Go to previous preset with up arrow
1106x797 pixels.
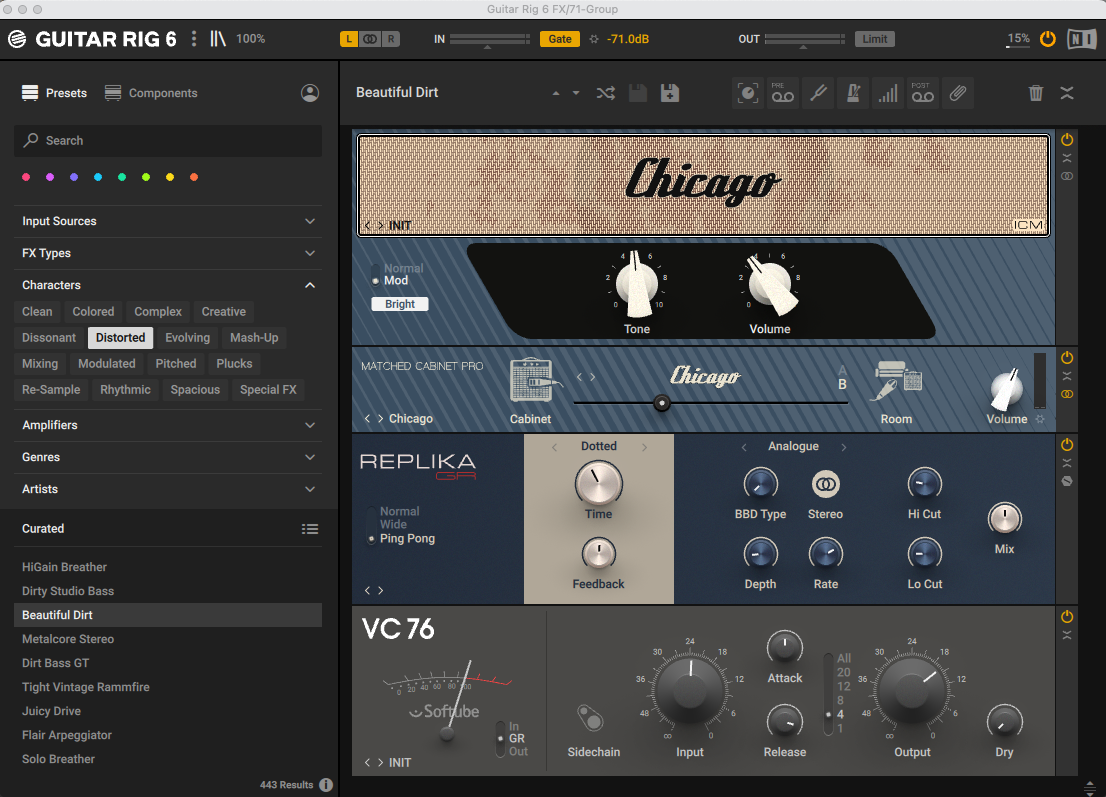coord(556,93)
